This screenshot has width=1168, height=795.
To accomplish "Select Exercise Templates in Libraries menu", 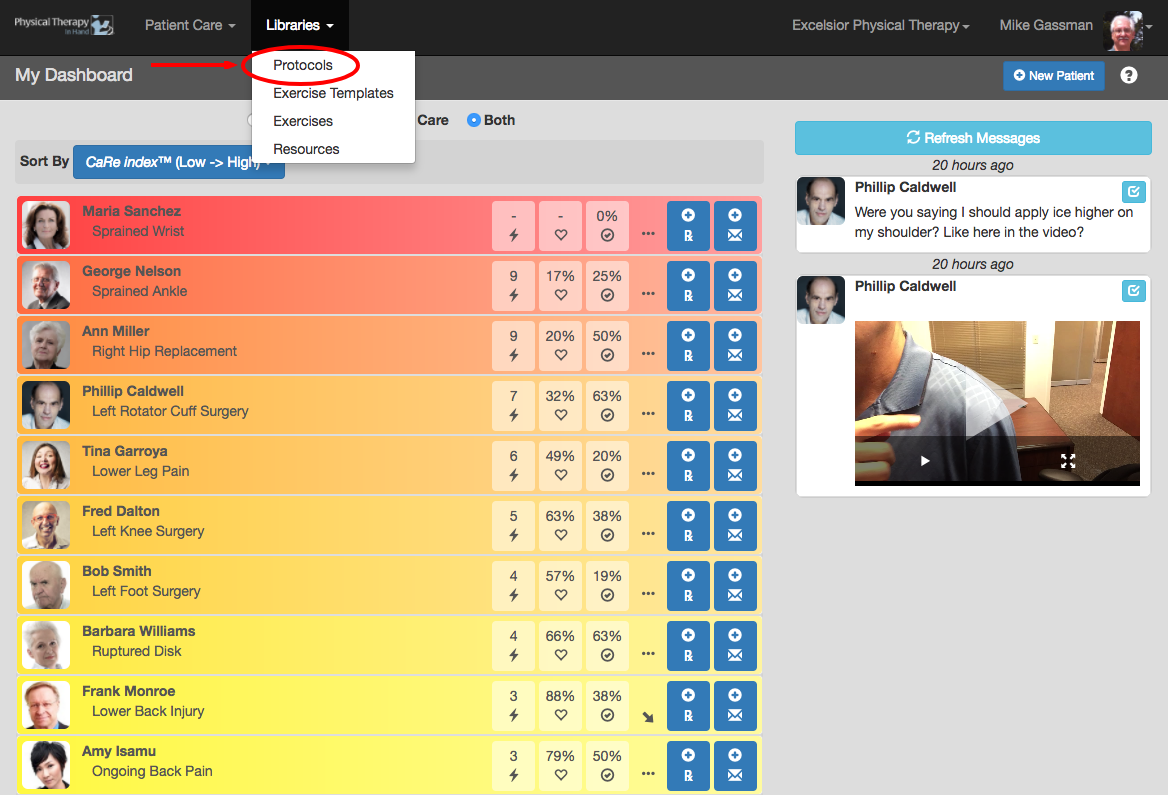I will coord(333,93).
